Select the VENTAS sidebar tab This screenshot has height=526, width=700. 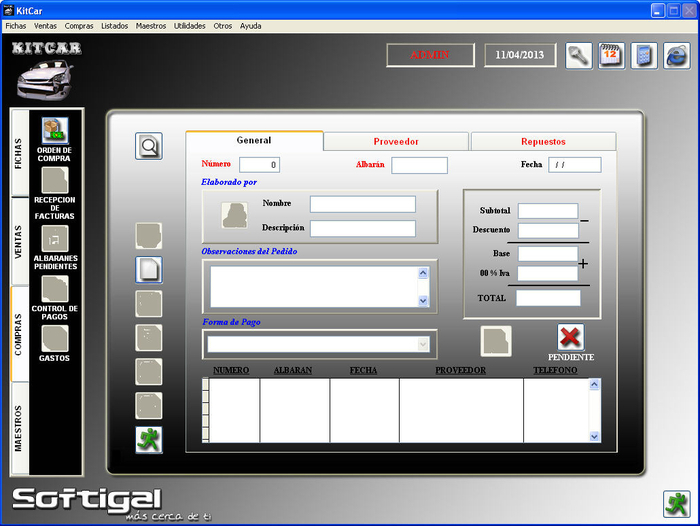coord(19,241)
